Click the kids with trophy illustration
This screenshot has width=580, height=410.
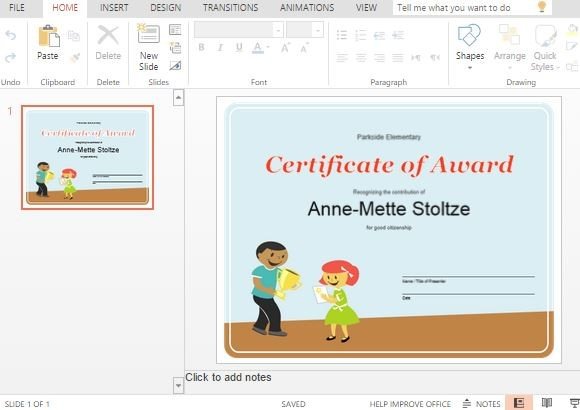(x=307, y=292)
